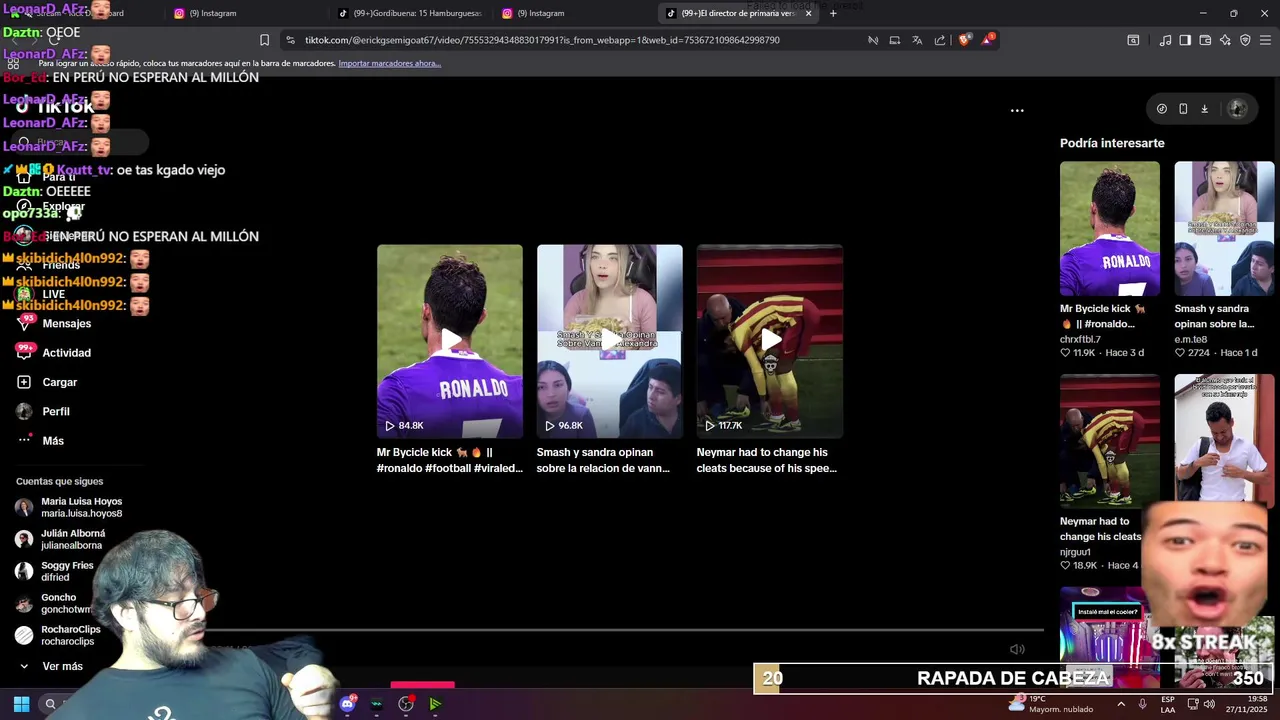Click the TikTok download desktop app icon
The image size is (1280, 720).
[1204, 109]
